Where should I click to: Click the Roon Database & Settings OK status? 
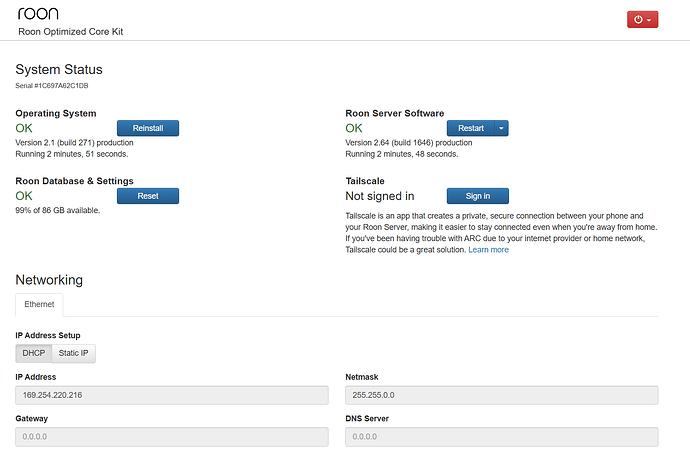click(24, 196)
